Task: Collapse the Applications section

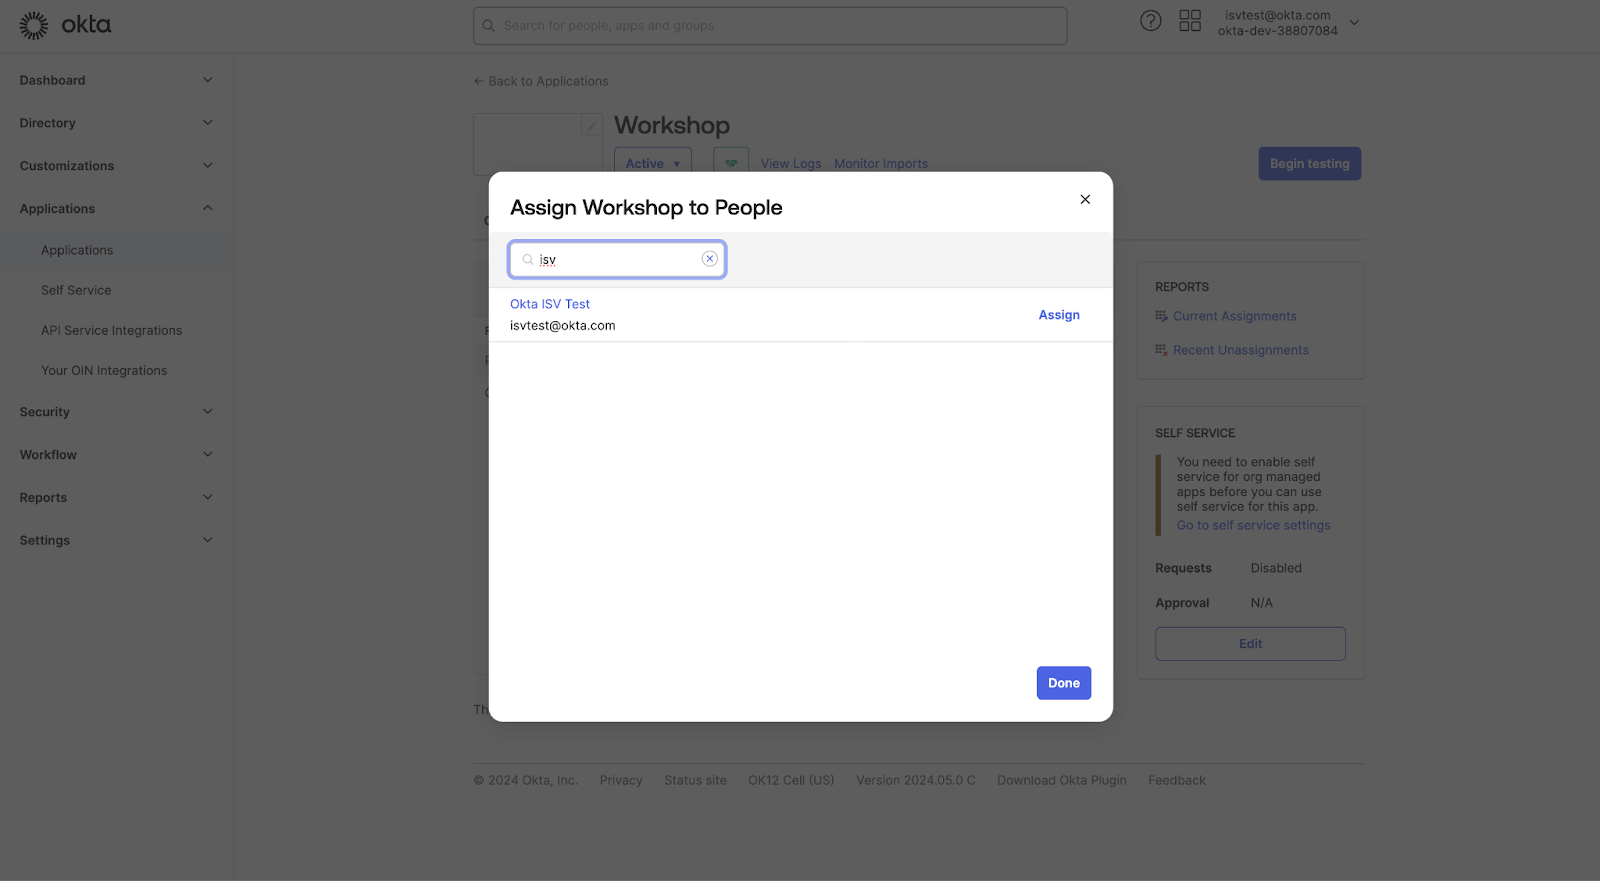Action: [x=117, y=209]
